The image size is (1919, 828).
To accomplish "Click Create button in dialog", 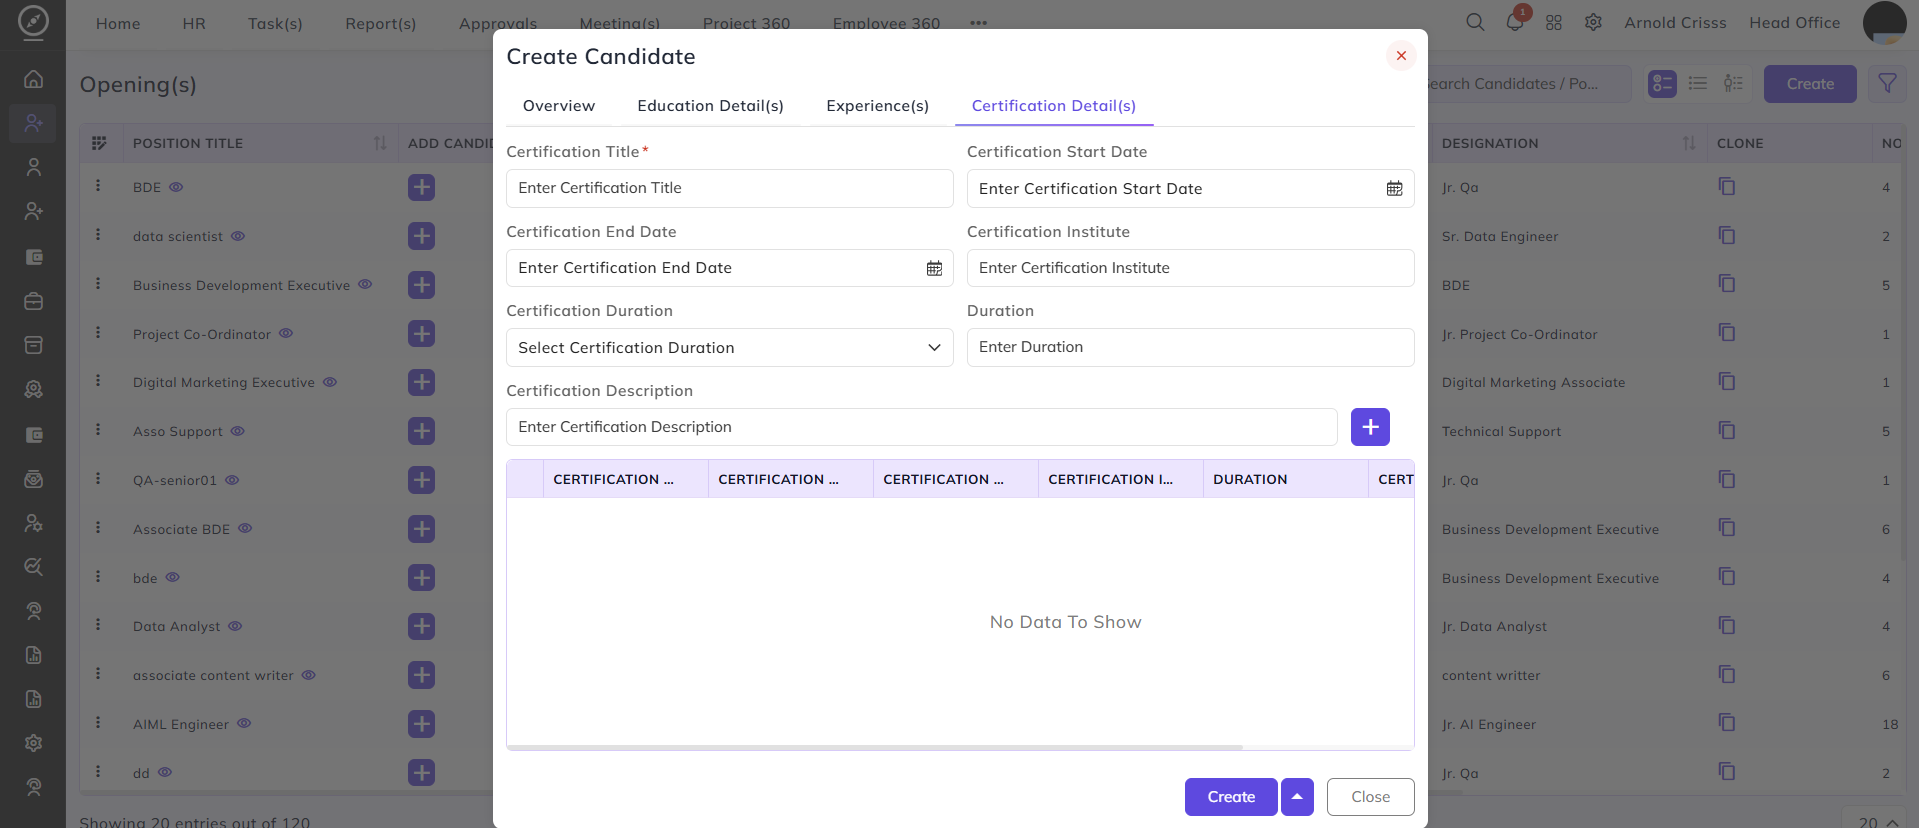I will (x=1231, y=797).
